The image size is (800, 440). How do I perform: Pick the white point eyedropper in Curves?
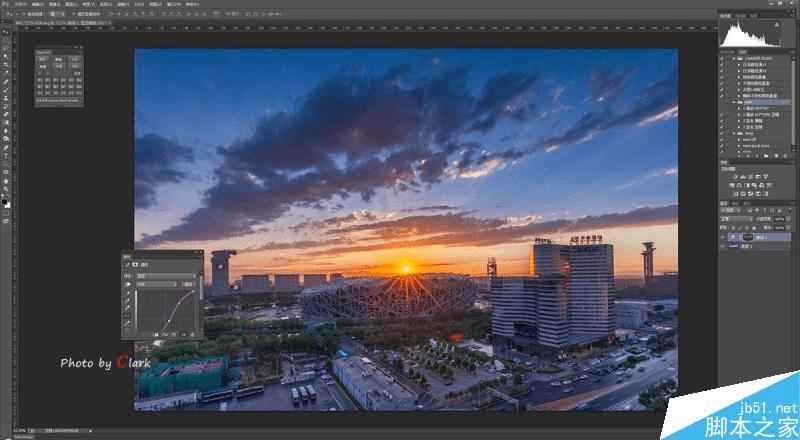(128, 307)
